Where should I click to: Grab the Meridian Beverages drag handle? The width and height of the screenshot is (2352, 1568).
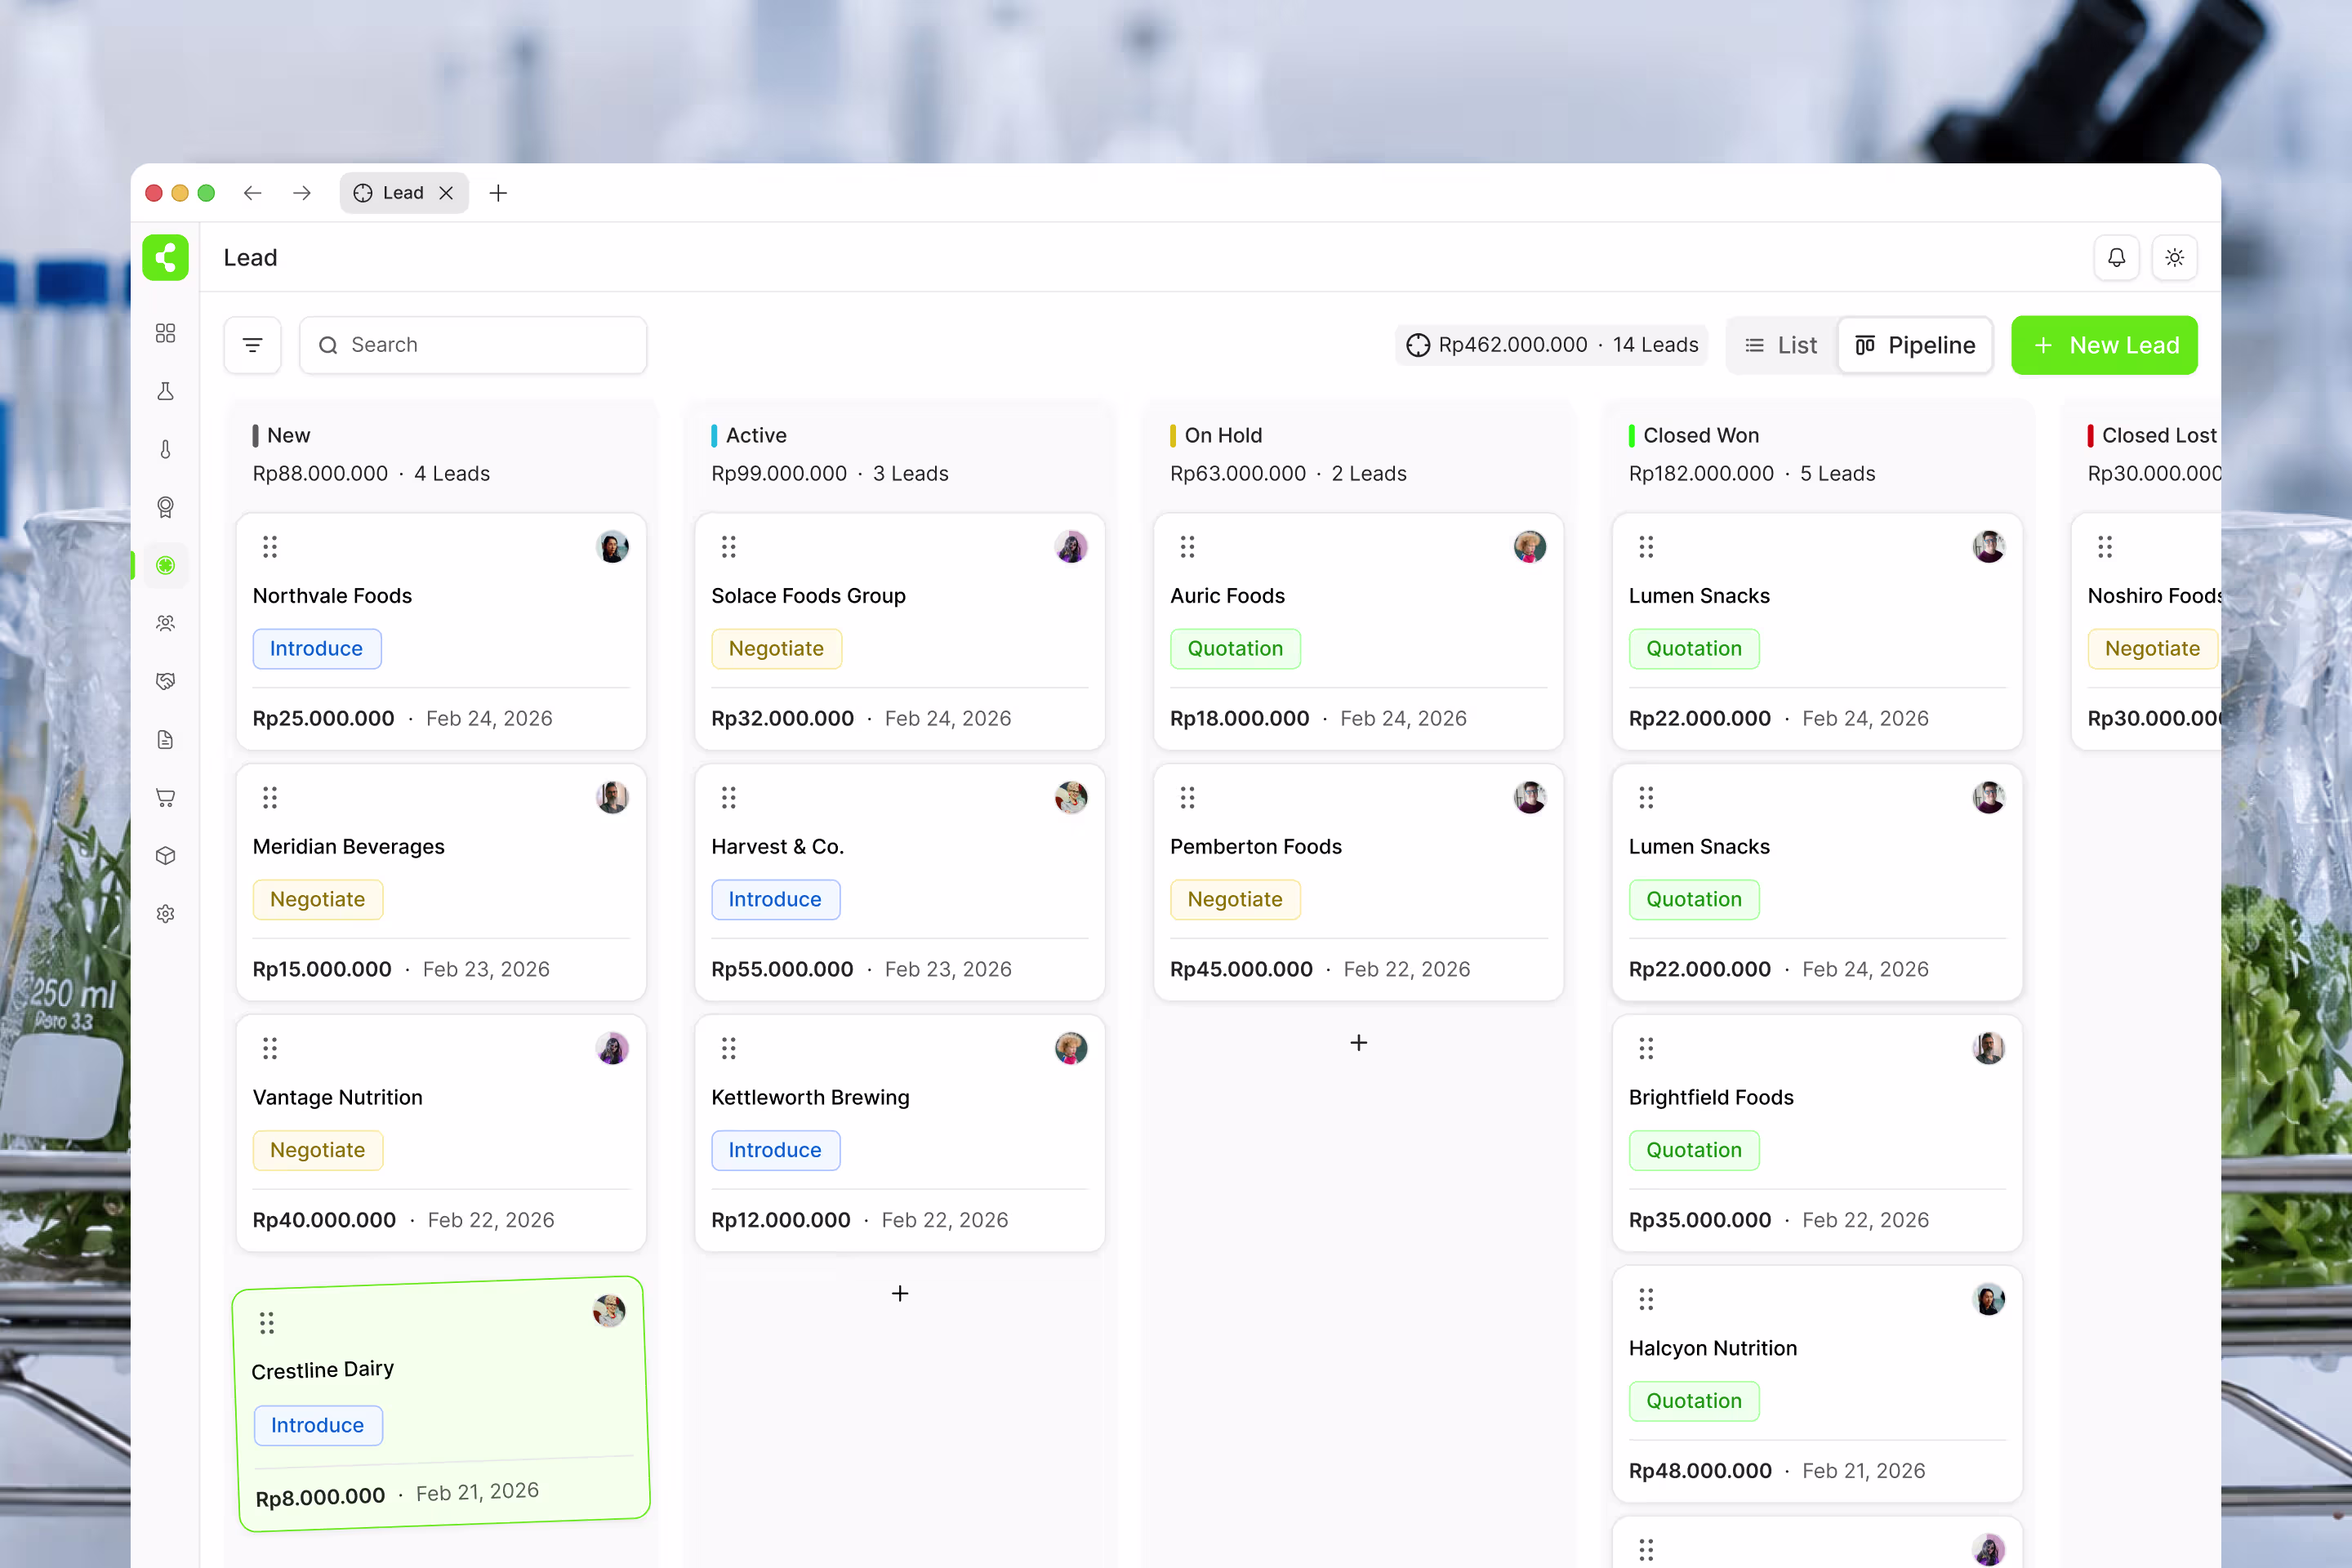coord(270,797)
